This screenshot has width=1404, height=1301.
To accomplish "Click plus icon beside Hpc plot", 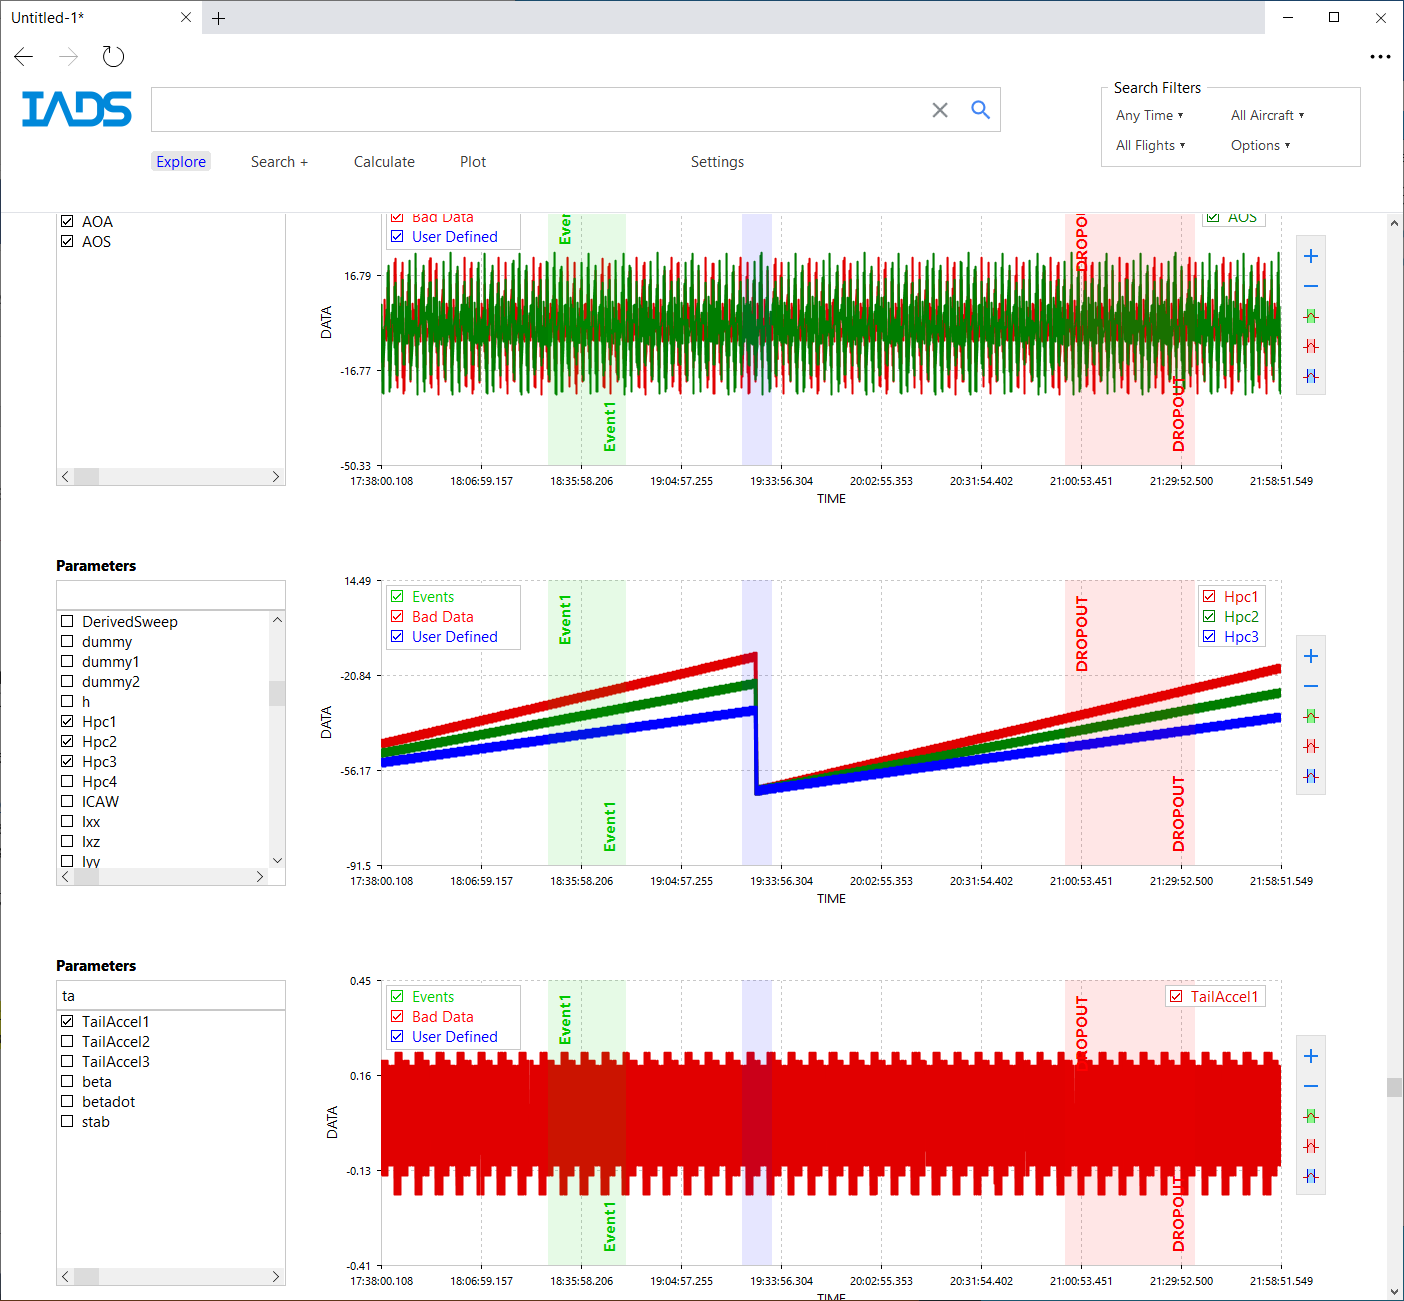I will pos(1311,656).
